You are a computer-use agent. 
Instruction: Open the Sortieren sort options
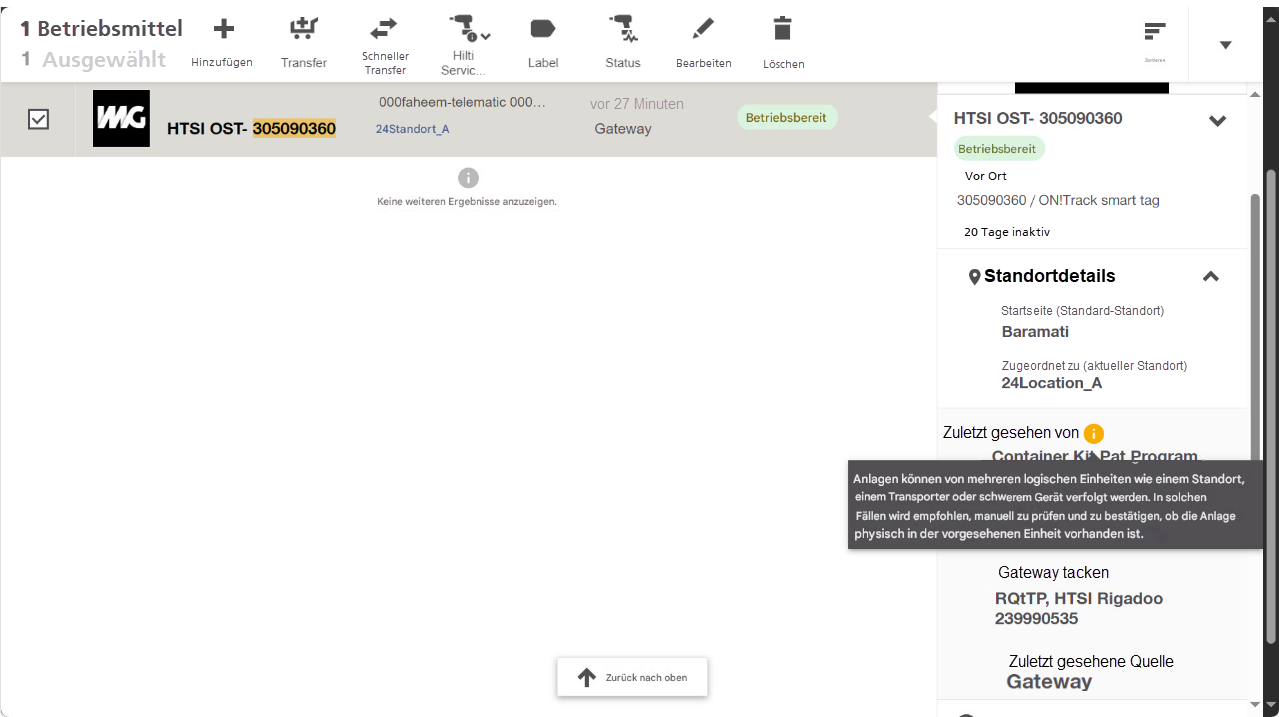point(1155,33)
